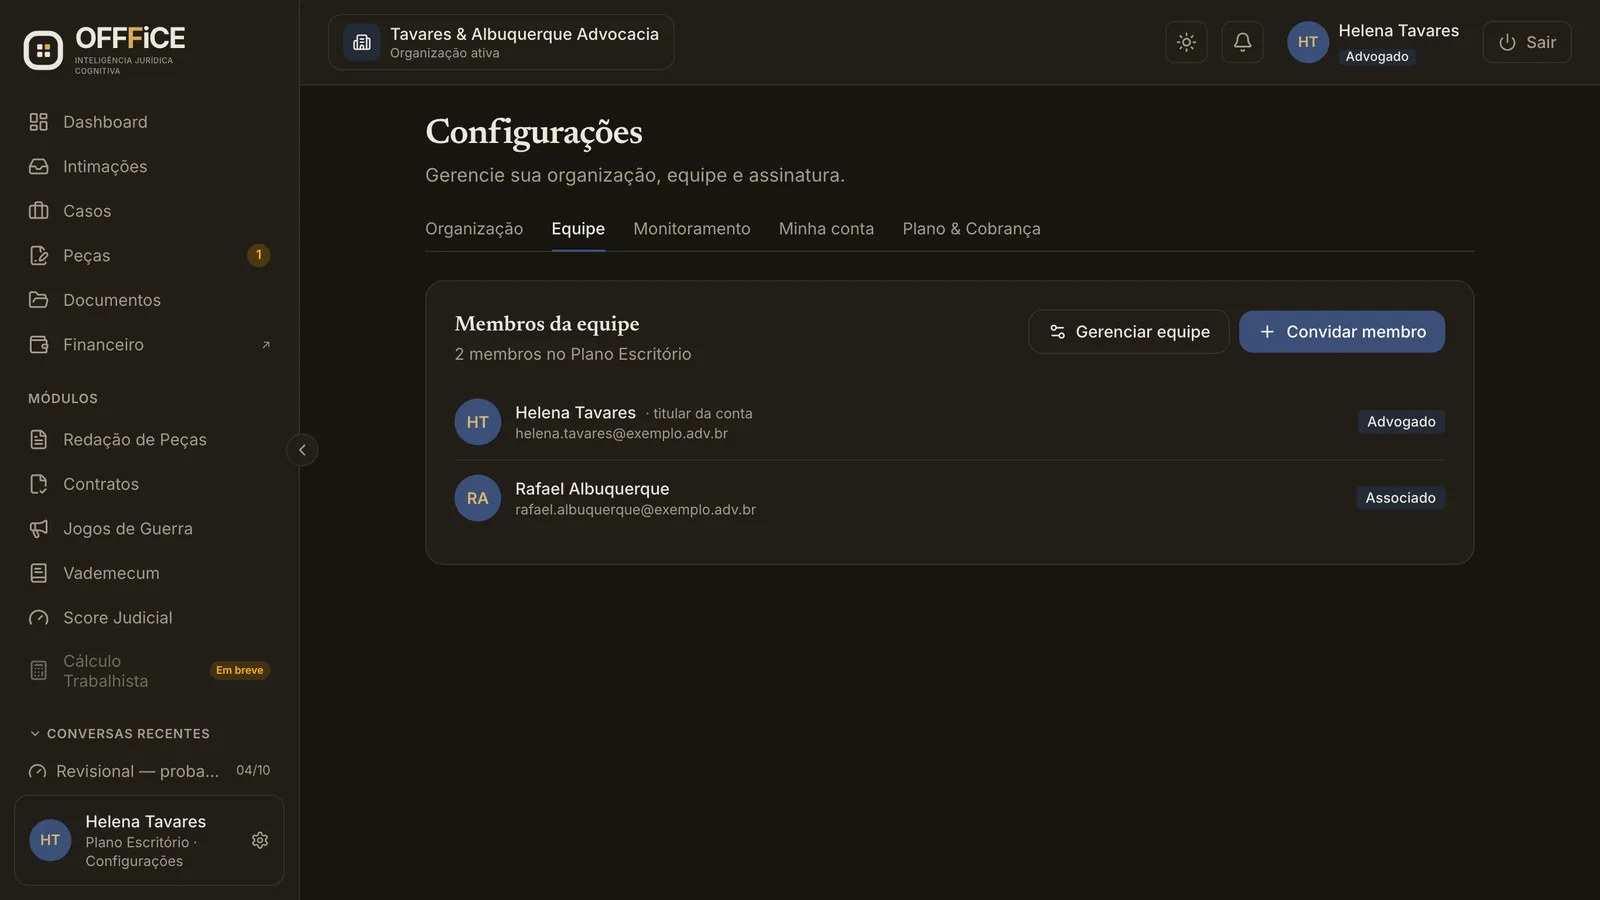Open settings gear in user card
The image size is (1600, 900).
[260, 840]
